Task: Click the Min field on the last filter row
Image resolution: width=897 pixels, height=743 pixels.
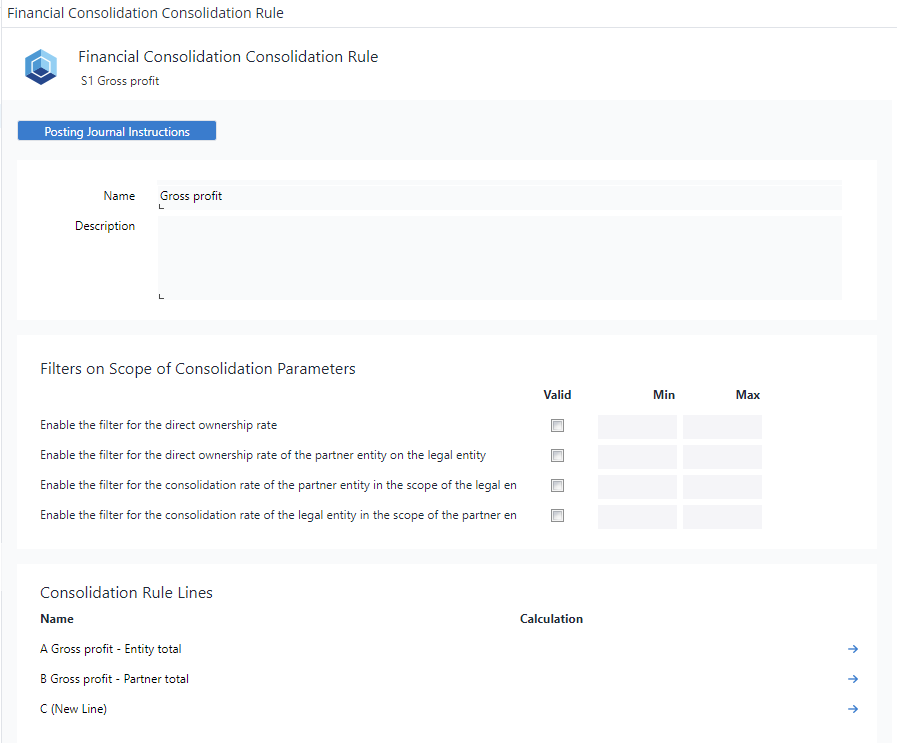Action: click(x=637, y=515)
